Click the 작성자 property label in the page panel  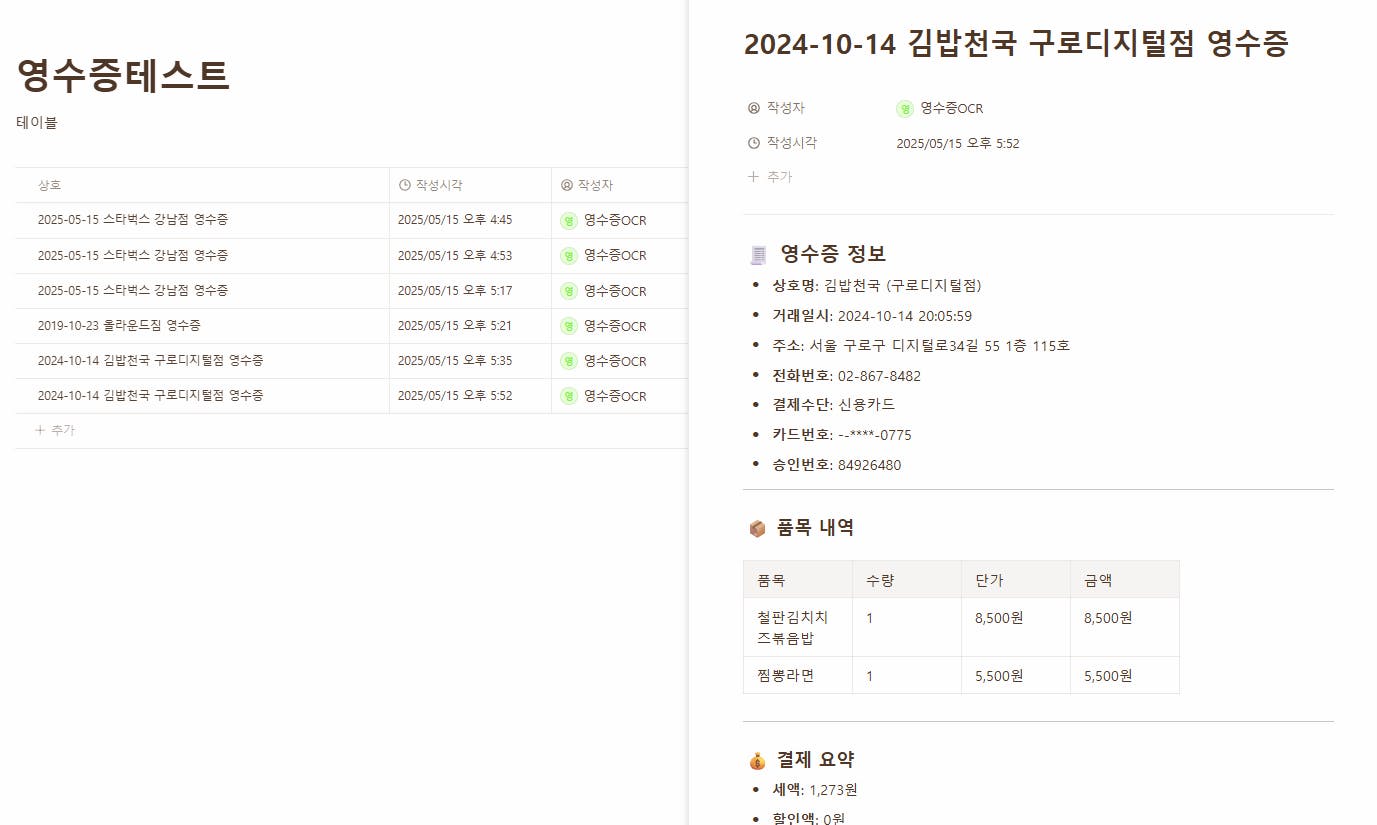click(786, 108)
